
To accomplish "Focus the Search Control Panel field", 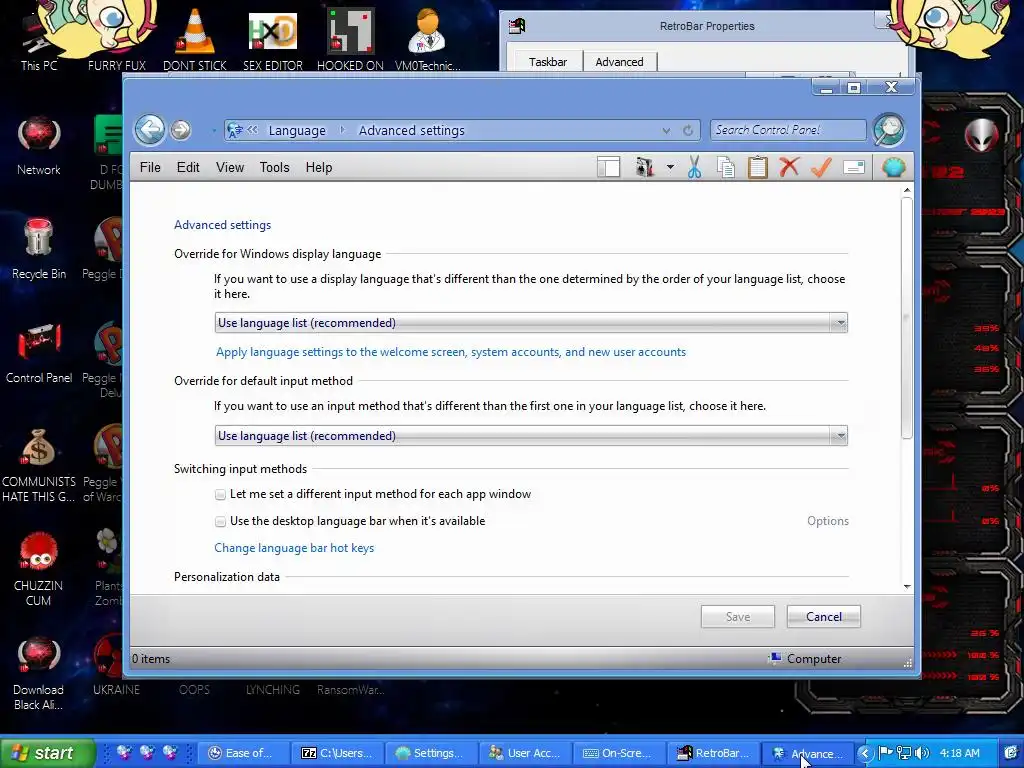I will pos(788,130).
